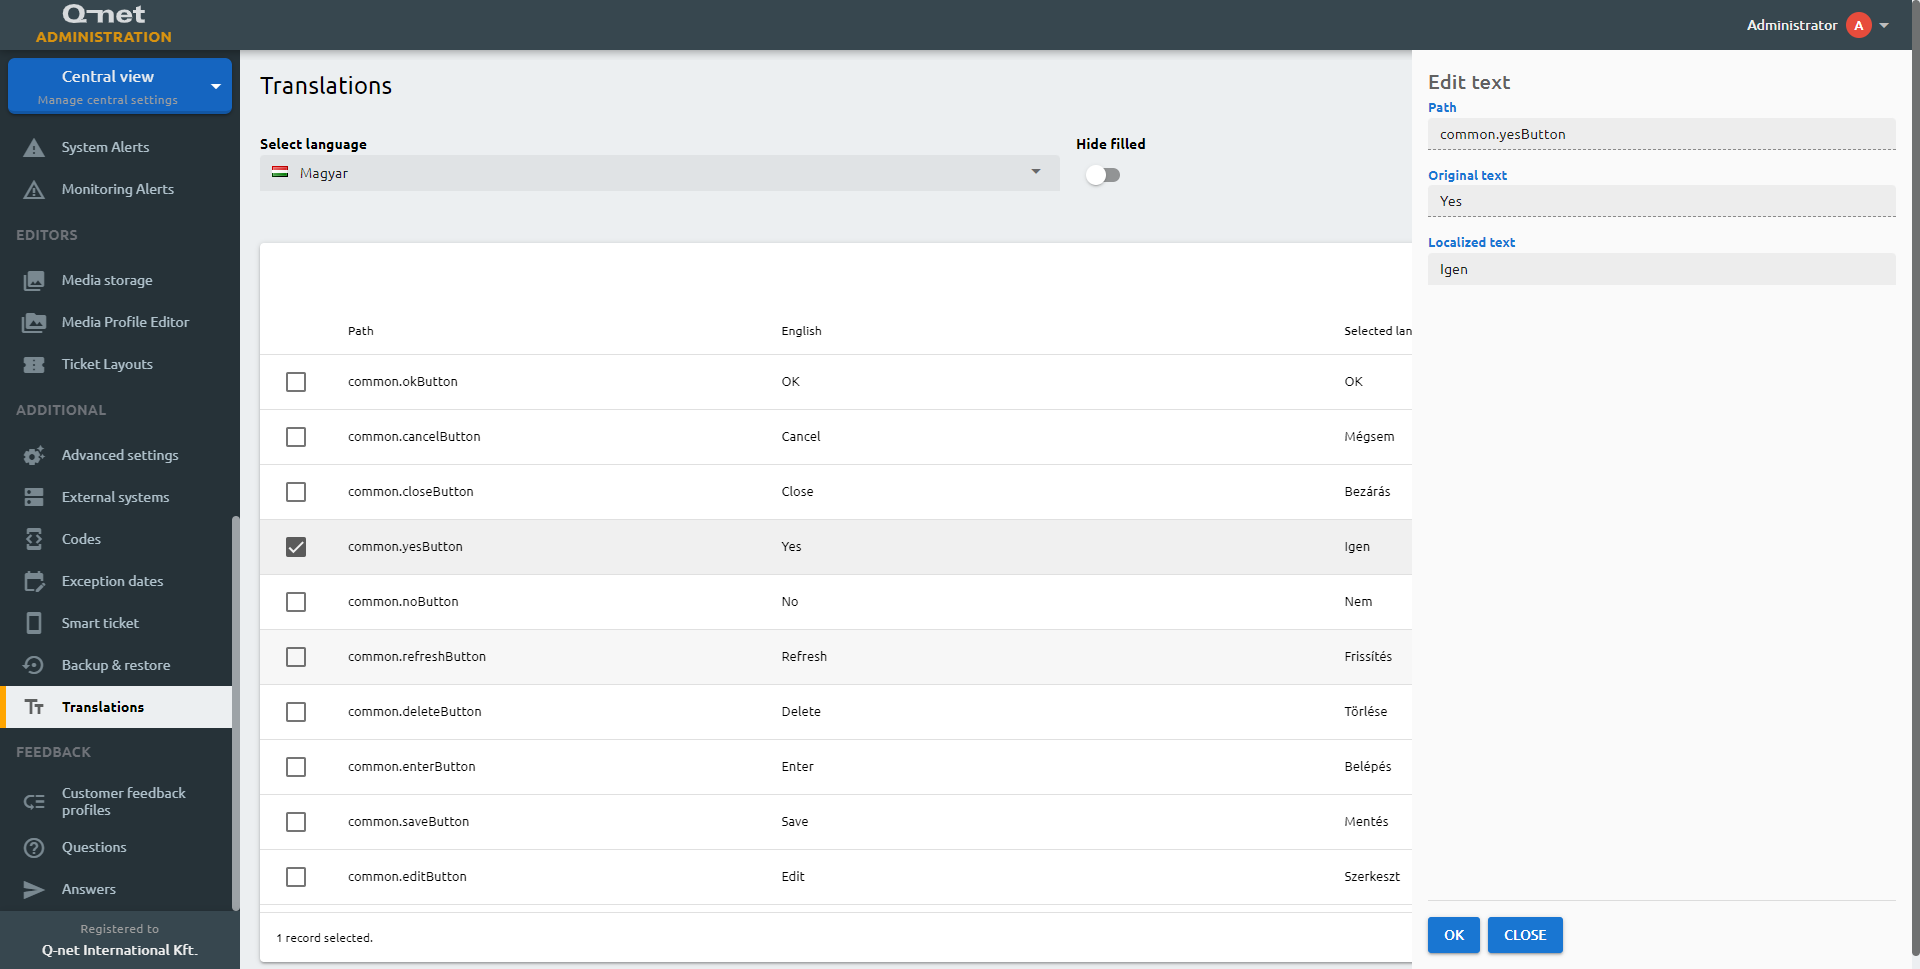Click the Localized text field containing Igen
Screen dimensions: 1920x969
(1662, 269)
